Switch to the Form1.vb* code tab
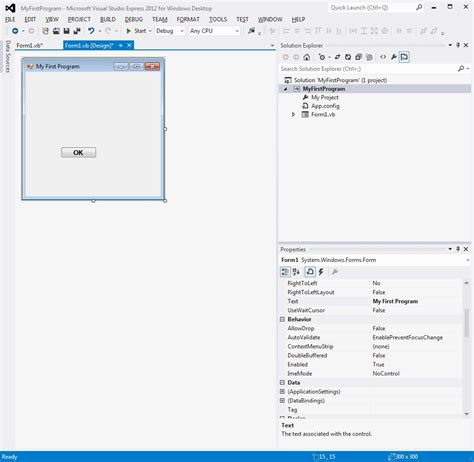Image resolution: width=474 pixels, height=462 pixels. (30, 45)
